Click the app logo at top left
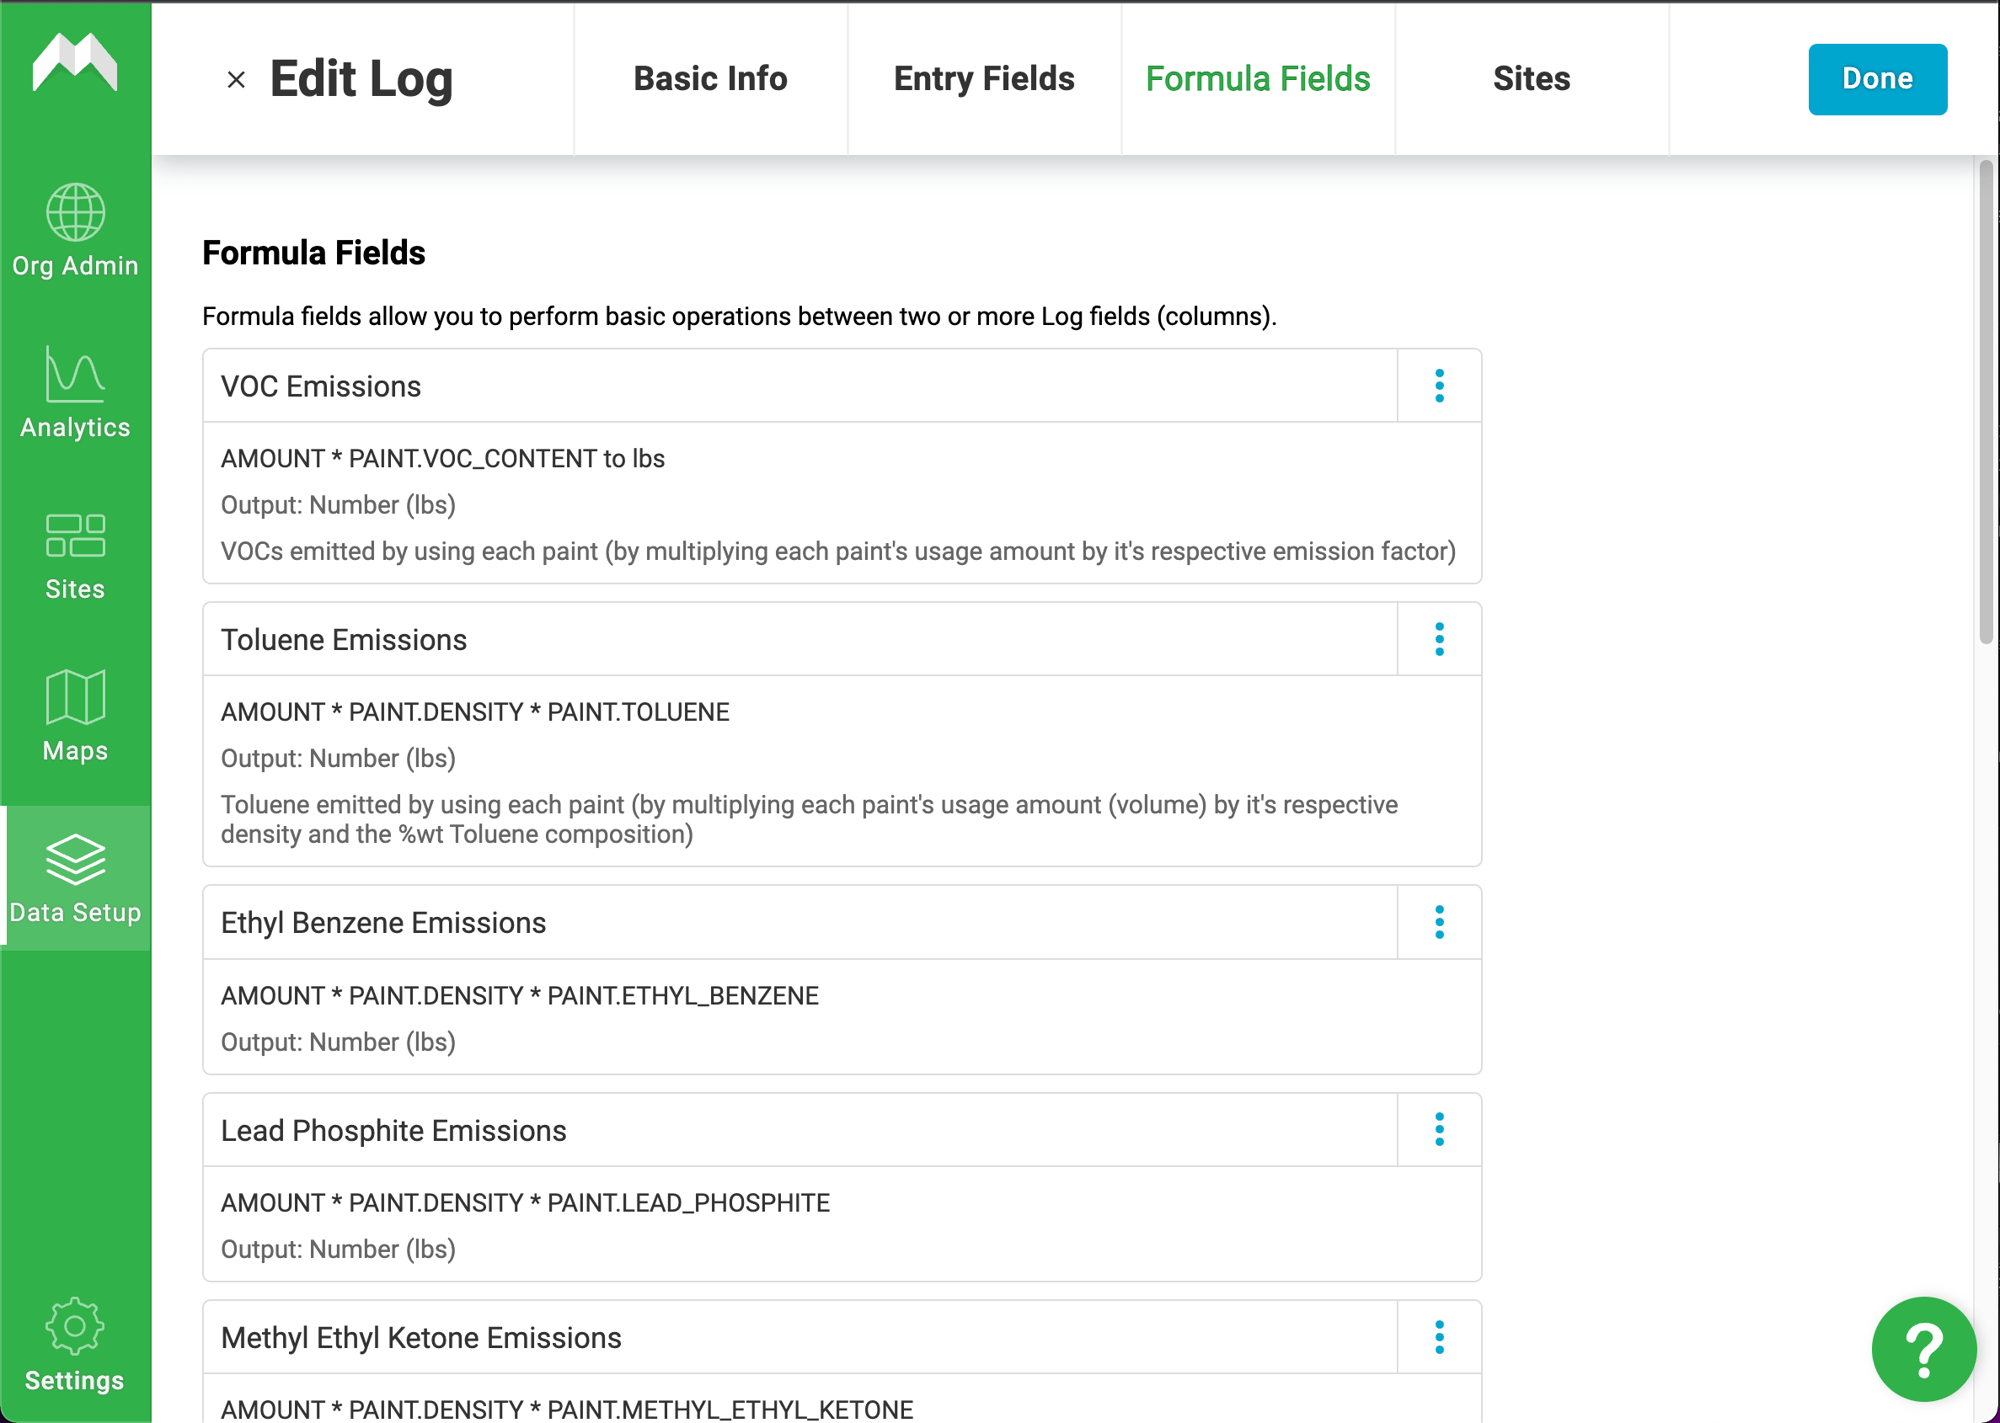This screenshot has width=2000, height=1423. [x=75, y=63]
